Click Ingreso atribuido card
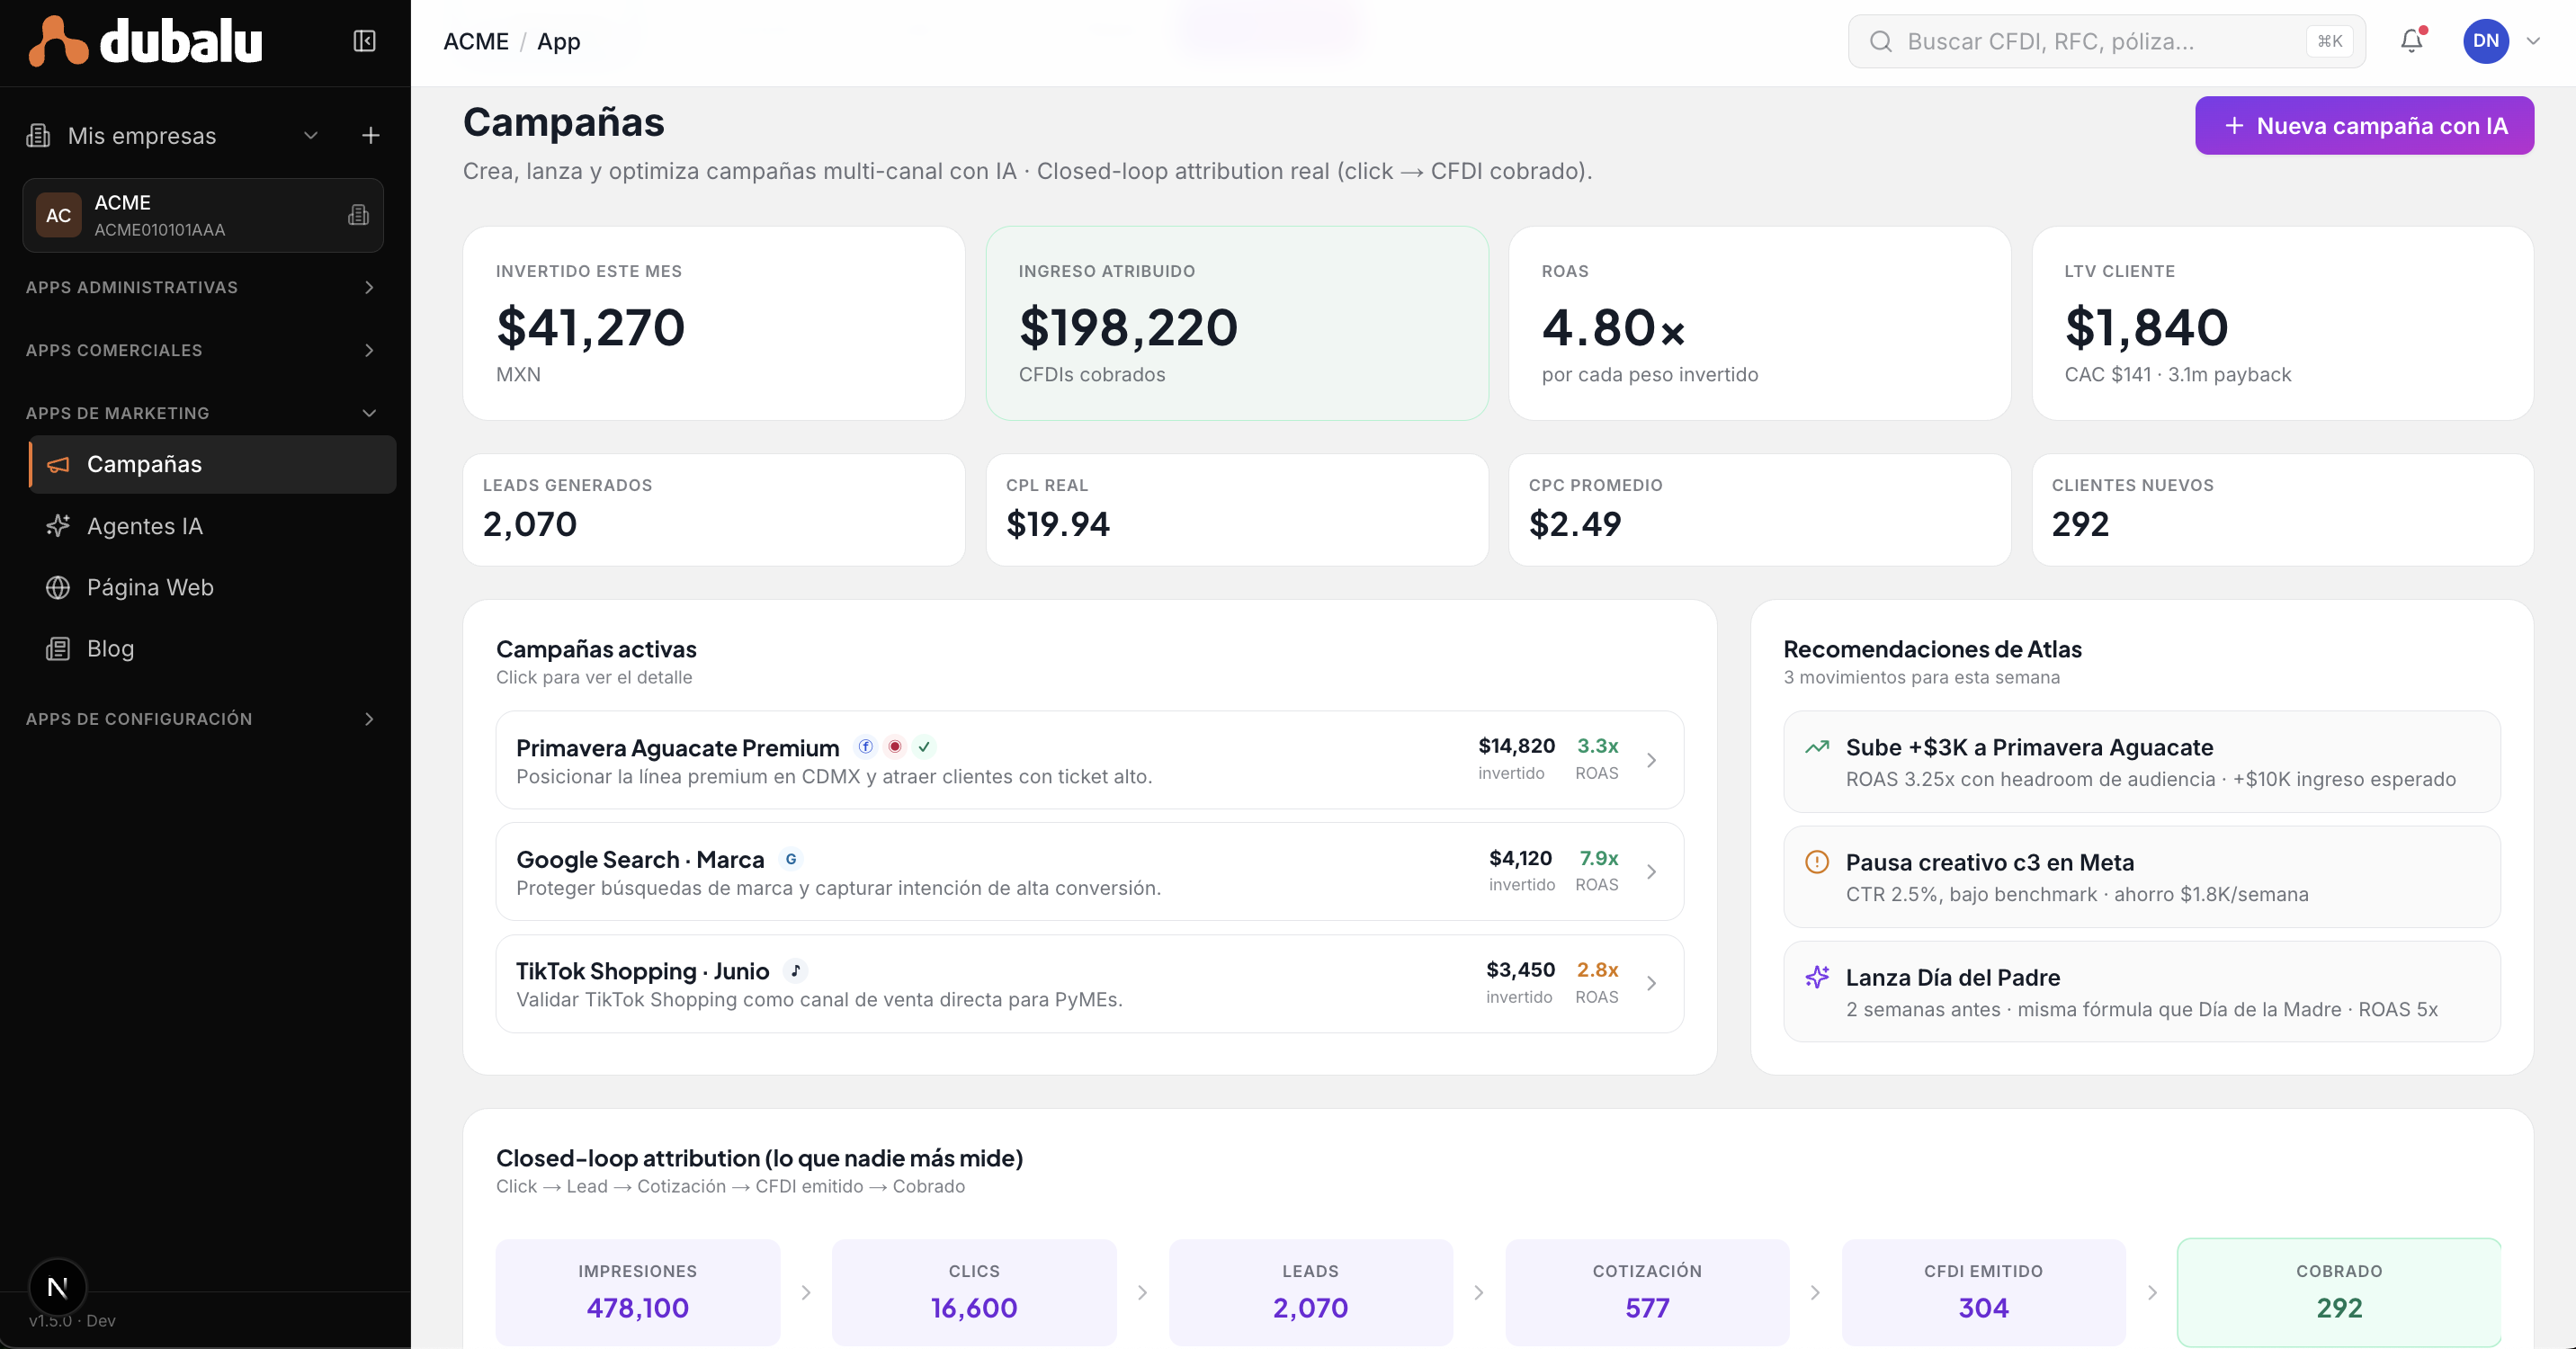This screenshot has width=2576, height=1349. [1237, 323]
